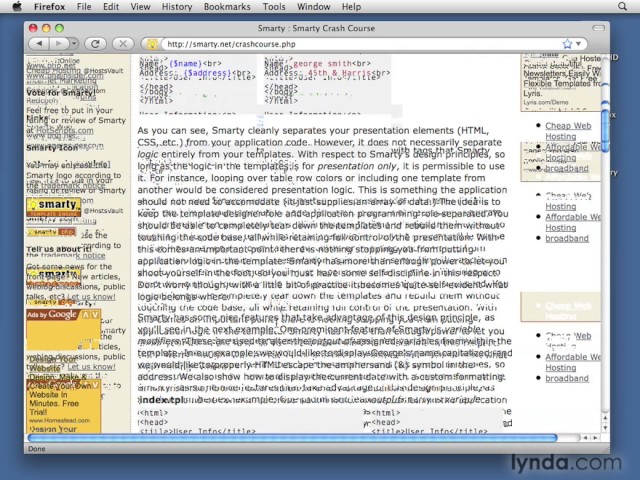
Task: Go back to previous page
Action: (x=39, y=43)
